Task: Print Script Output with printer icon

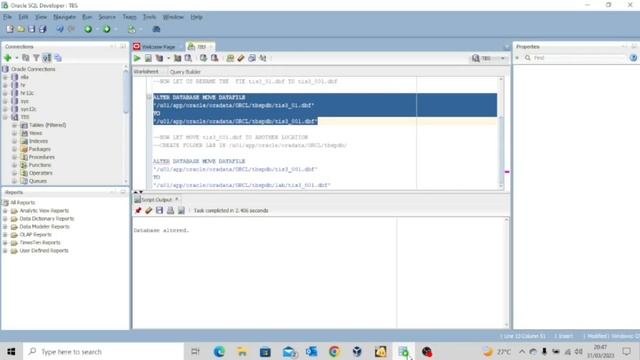Action: pyautogui.click(x=170, y=211)
